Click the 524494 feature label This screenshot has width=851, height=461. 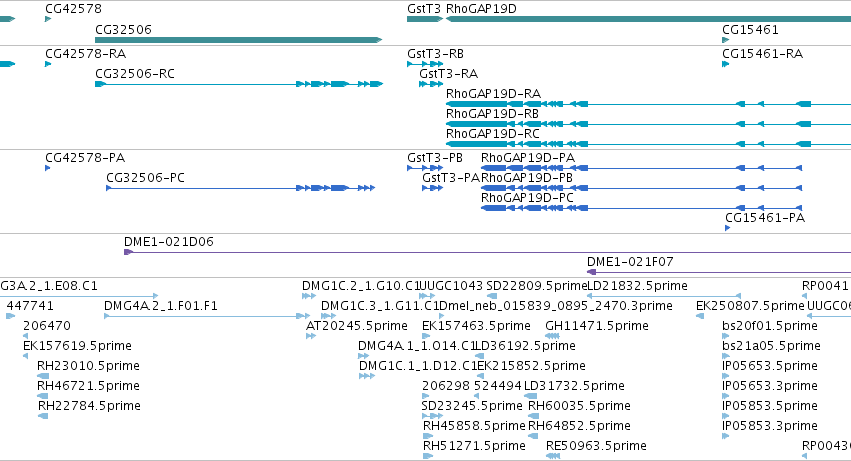click(498, 387)
